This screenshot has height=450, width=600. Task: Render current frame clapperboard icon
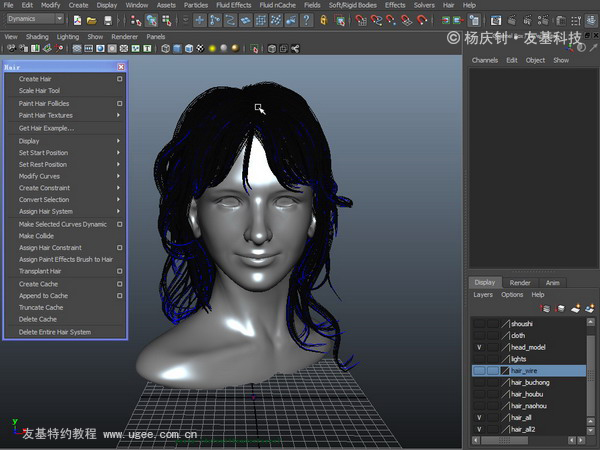point(512,20)
